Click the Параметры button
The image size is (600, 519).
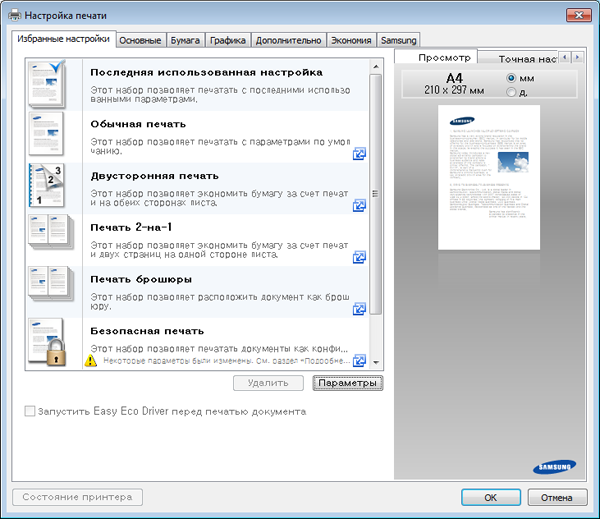347,382
